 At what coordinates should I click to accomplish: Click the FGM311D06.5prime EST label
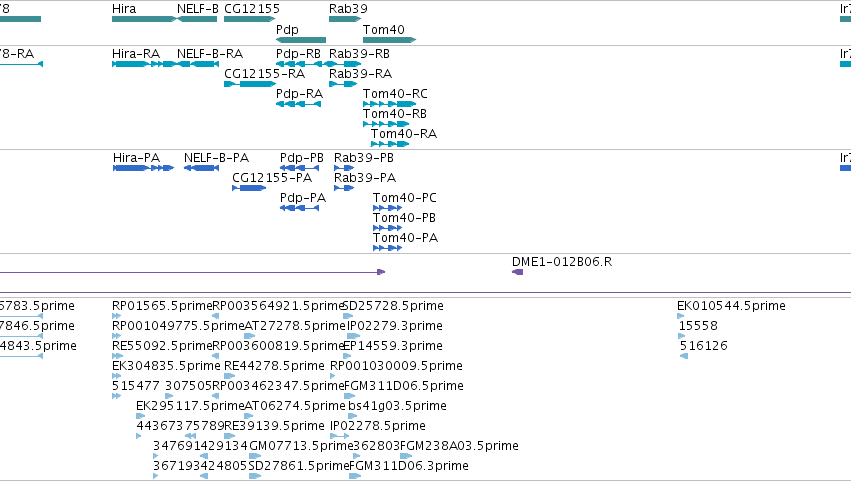(404, 386)
